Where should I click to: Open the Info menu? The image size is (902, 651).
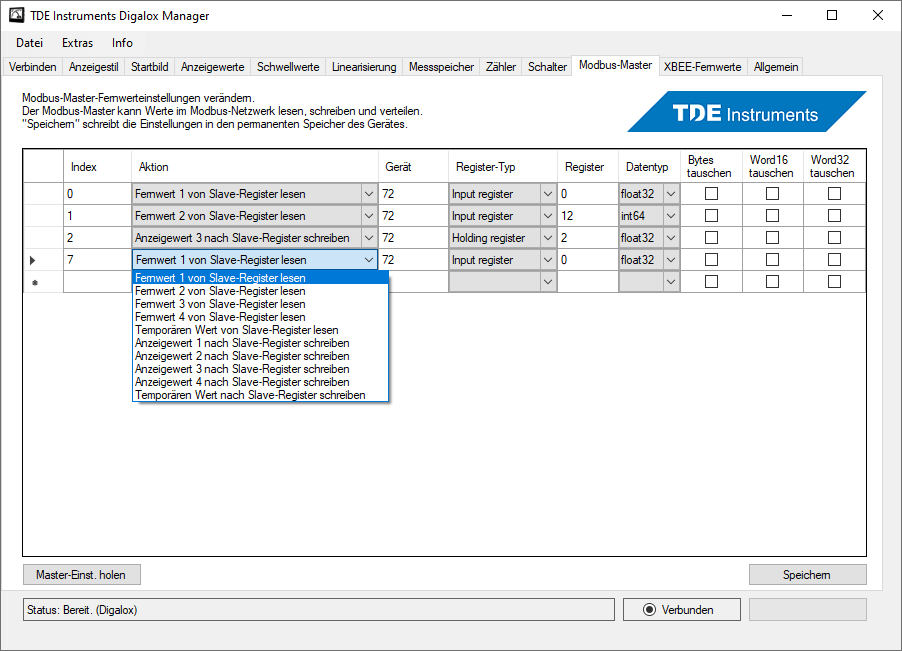coord(122,43)
